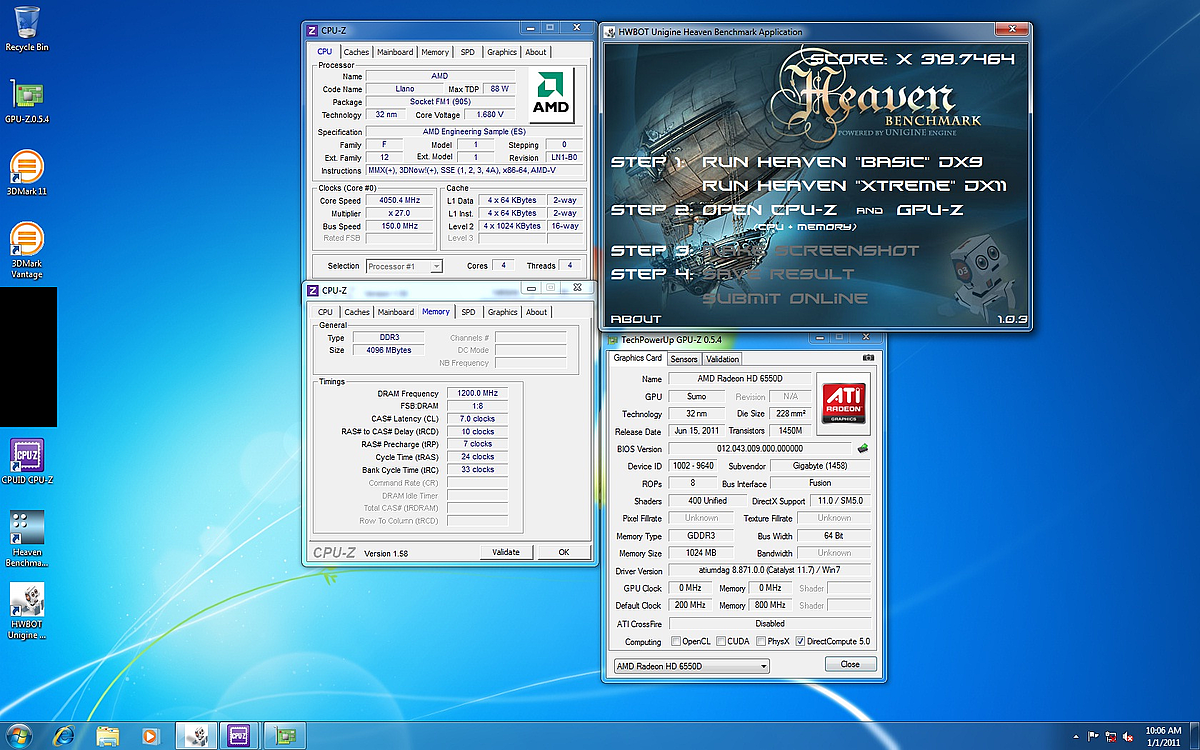Open Caches tab in upper CPU-Z window
1200x750 pixels.
click(357, 52)
